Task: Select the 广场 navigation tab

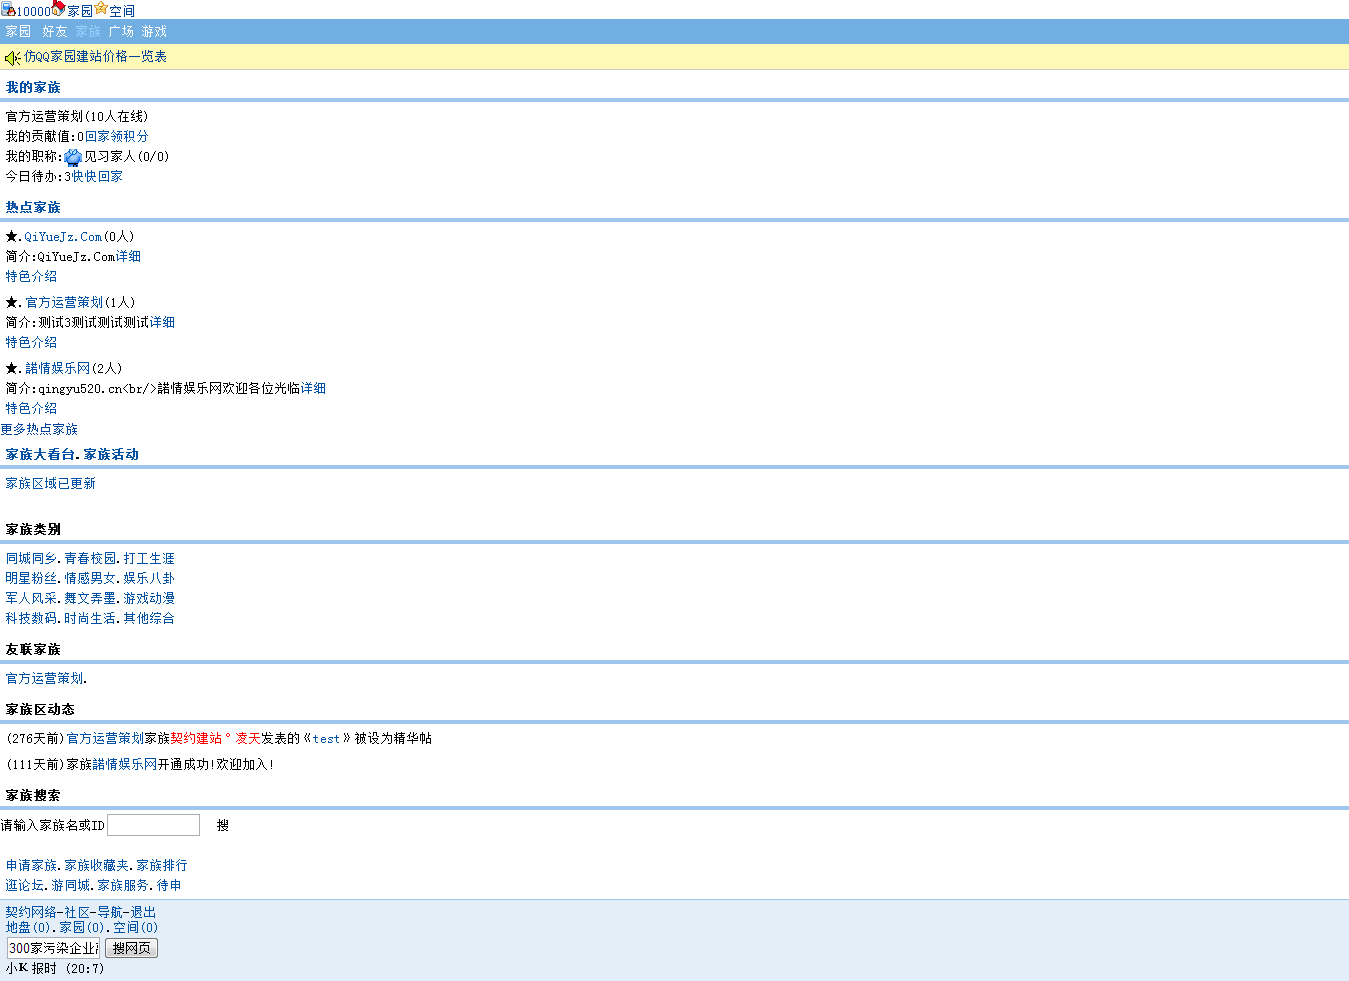Action: click(121, 32)
